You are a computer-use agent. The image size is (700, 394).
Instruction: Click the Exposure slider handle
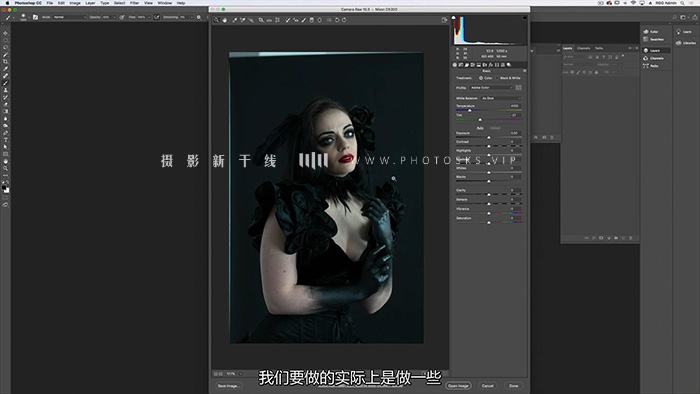point(489,137)
